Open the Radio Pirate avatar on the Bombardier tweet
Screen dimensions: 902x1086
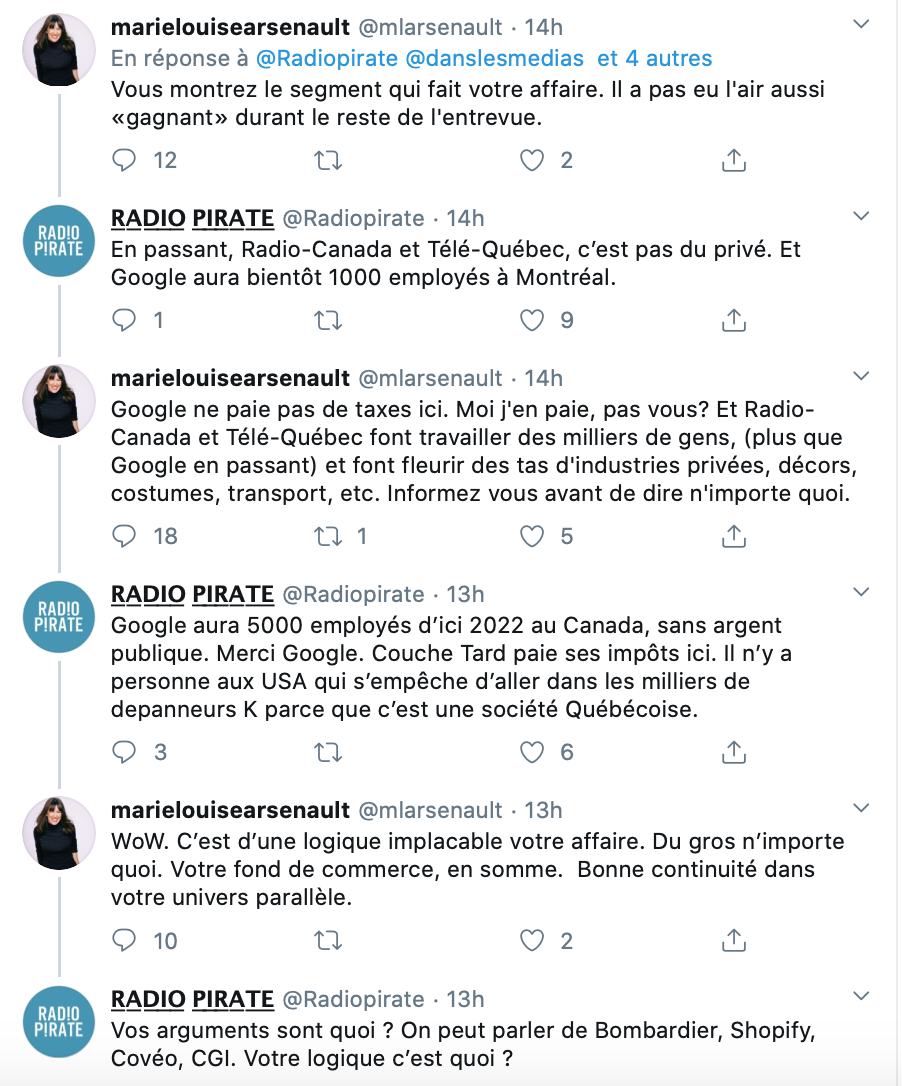coord(59,1022)
